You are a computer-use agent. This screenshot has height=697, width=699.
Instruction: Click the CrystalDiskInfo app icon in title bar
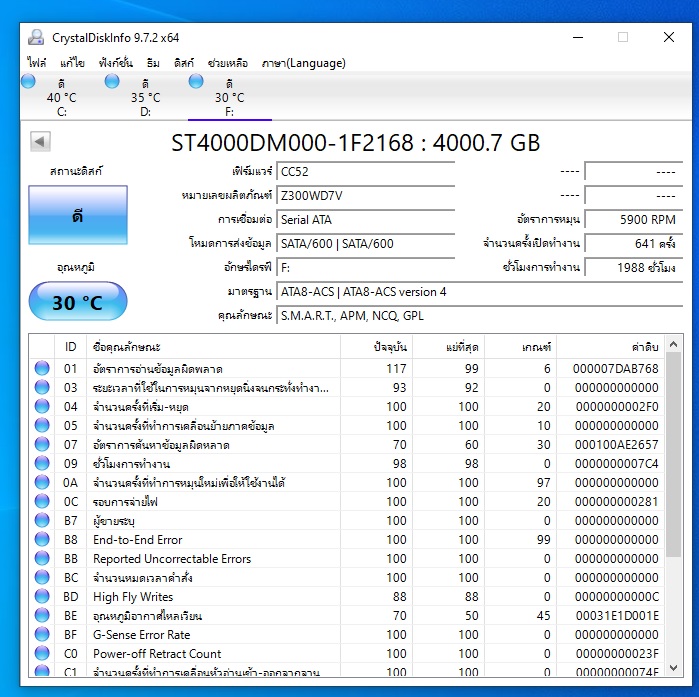click(x=36, y=38)
